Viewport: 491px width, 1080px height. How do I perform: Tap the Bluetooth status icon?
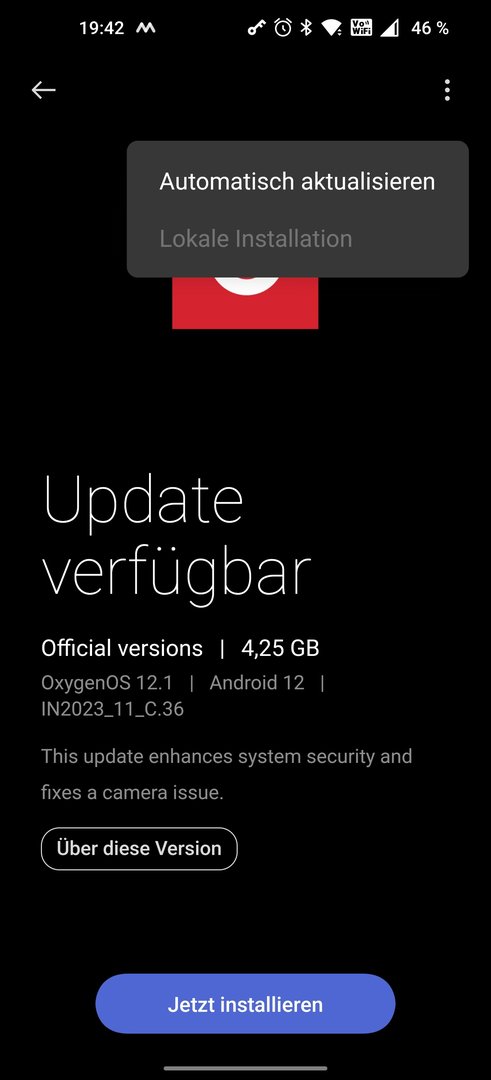tap(307, 28)
